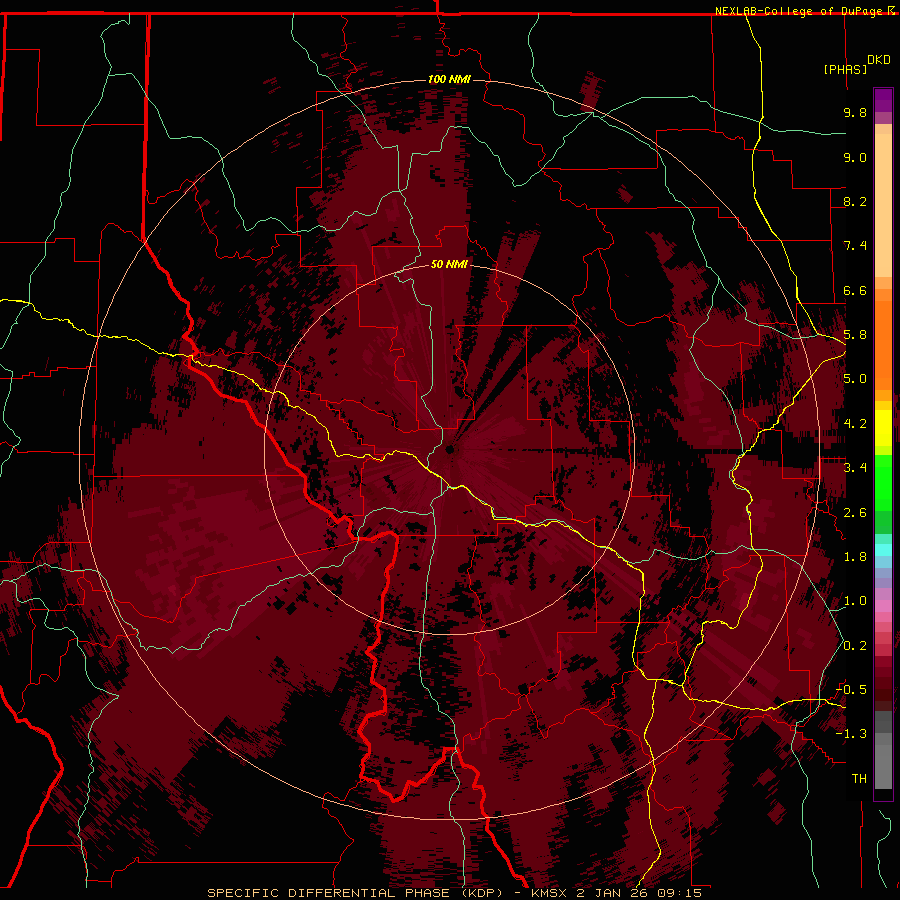Click the 5.0 scale value

(x=855, y=379)
